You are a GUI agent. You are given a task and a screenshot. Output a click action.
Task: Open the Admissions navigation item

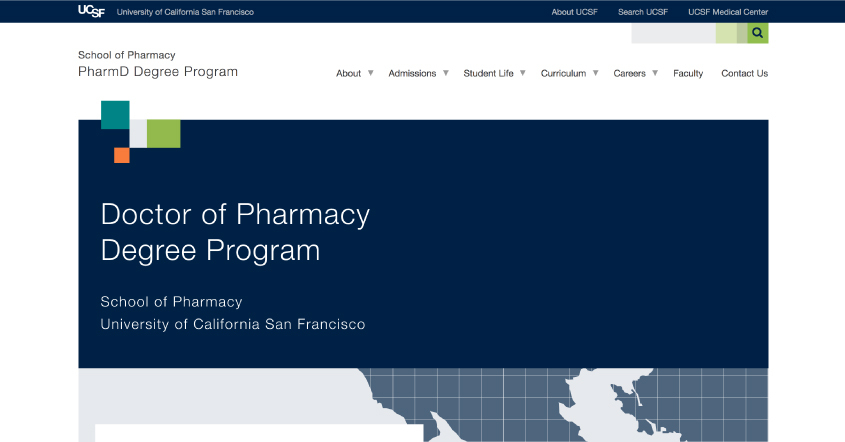(x=412, y=73)
